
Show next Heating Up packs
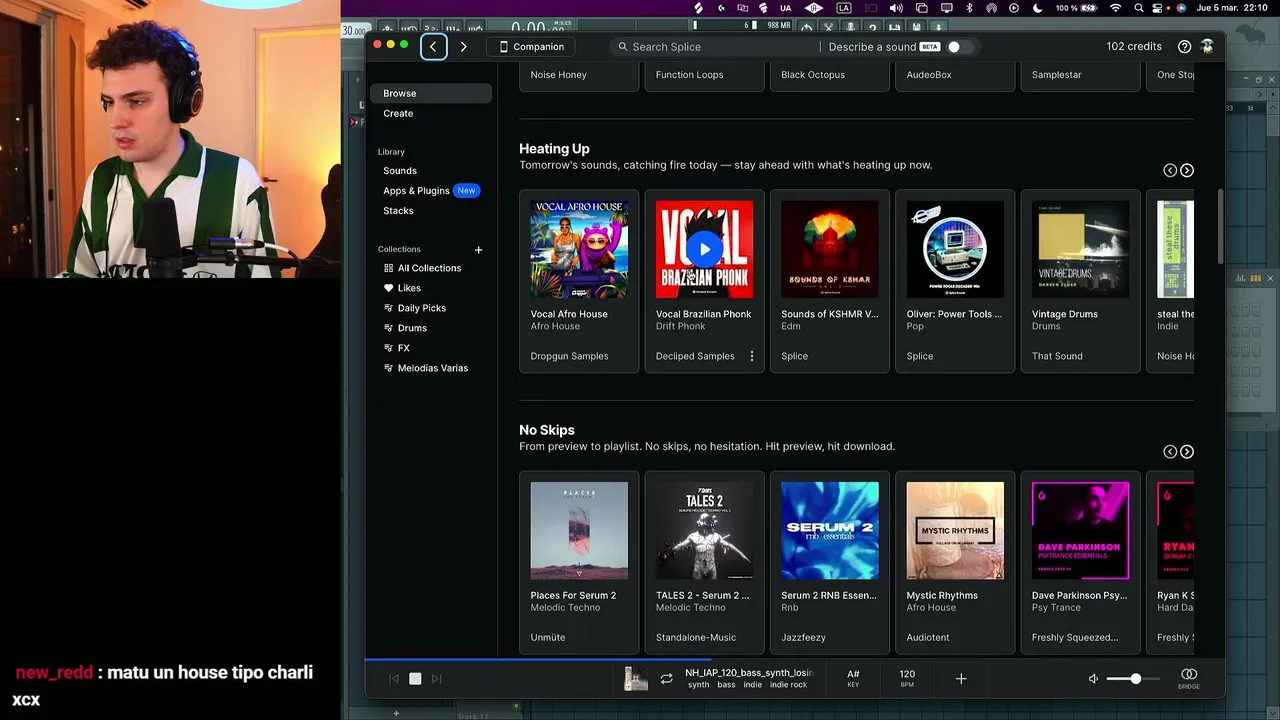[1187, 171]
